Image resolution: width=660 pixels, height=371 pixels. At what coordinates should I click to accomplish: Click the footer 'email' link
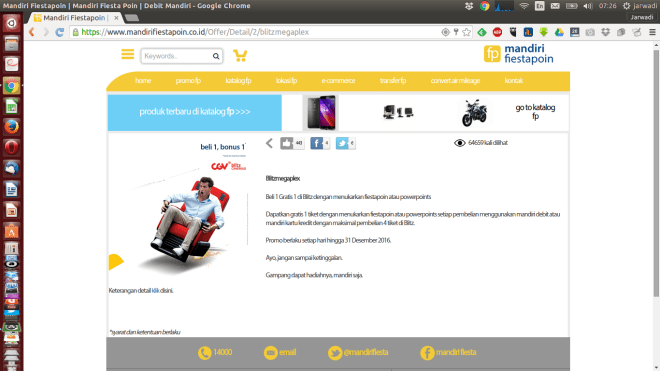point(287,352)
